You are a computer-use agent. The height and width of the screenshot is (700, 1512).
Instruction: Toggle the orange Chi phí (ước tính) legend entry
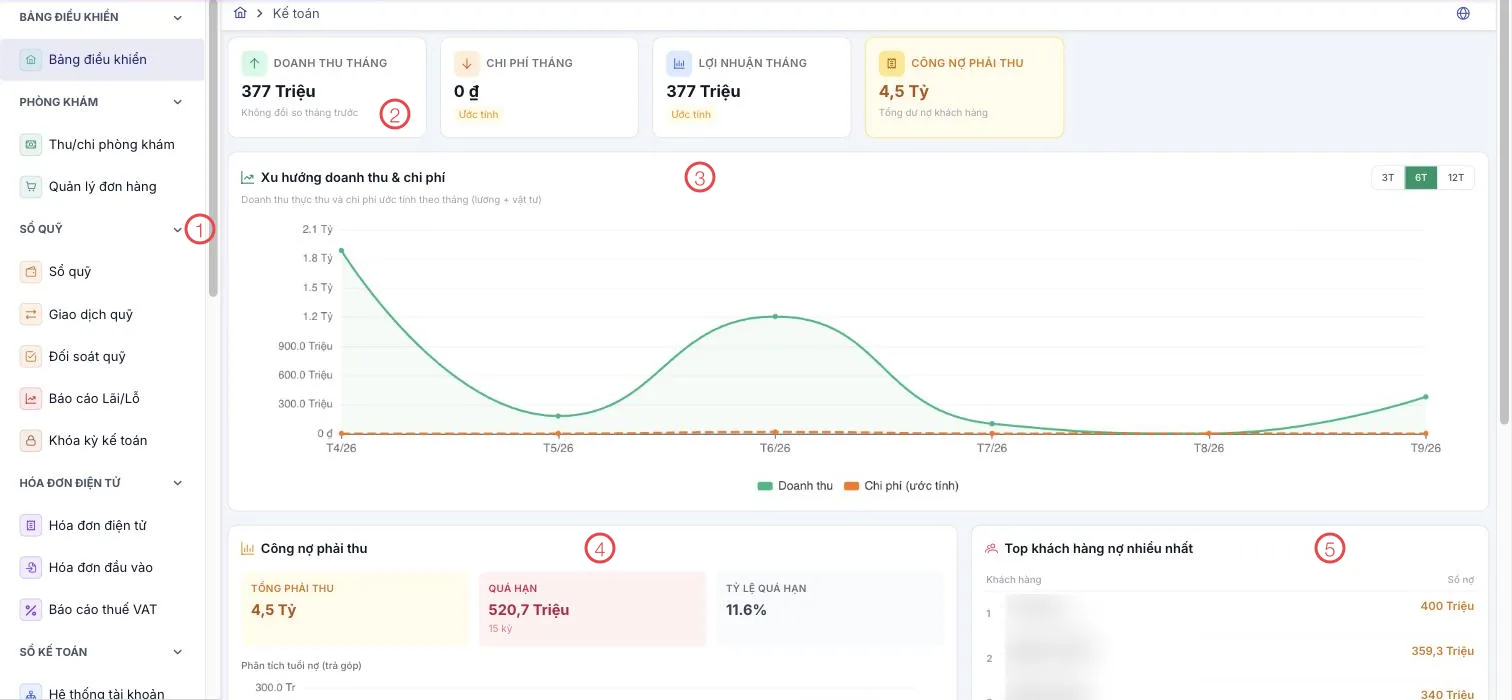[x=901, y=486]
